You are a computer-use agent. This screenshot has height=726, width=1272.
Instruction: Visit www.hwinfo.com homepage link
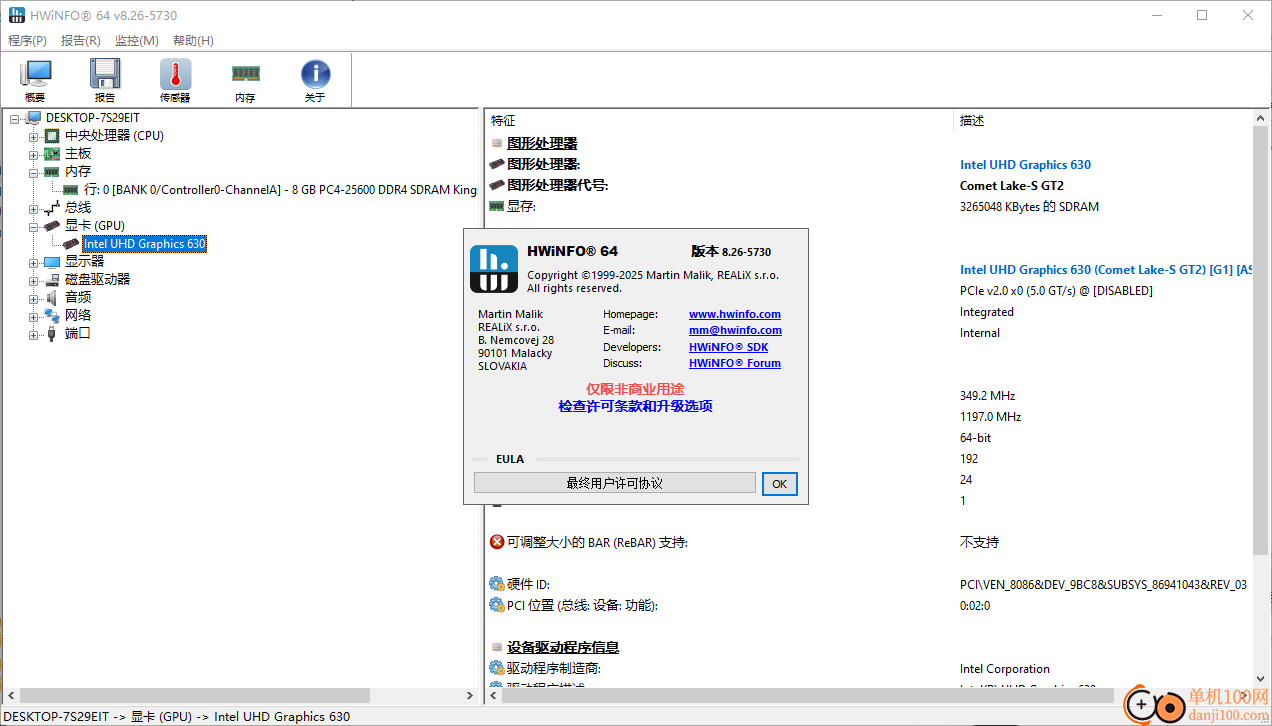point(735,314)
